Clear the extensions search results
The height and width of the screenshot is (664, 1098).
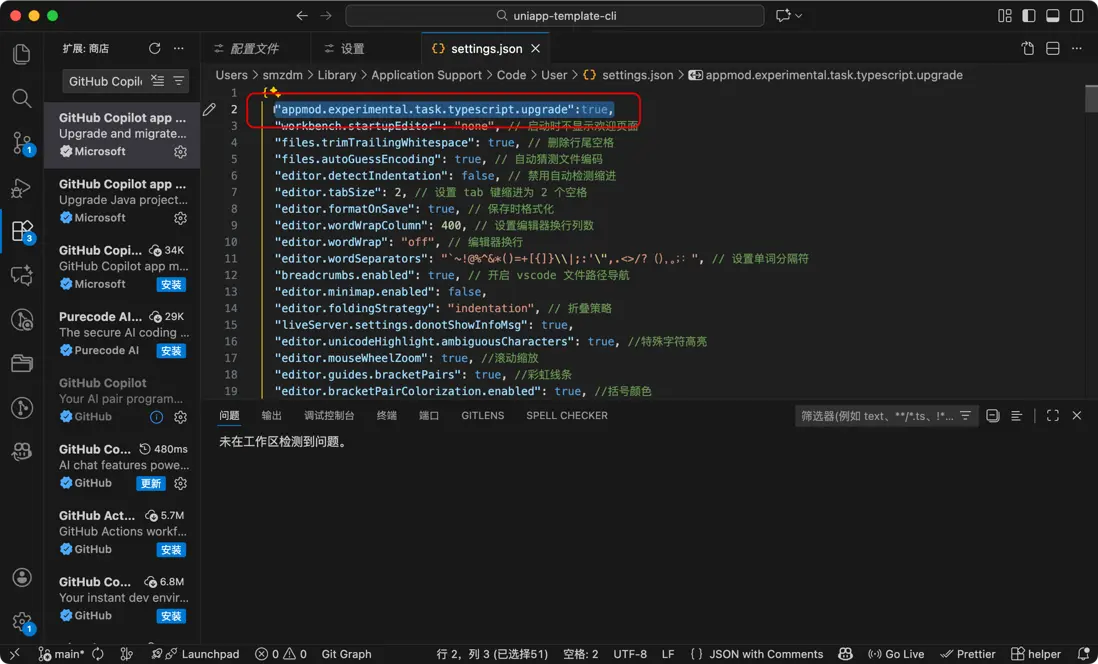(x=158, y=81)
